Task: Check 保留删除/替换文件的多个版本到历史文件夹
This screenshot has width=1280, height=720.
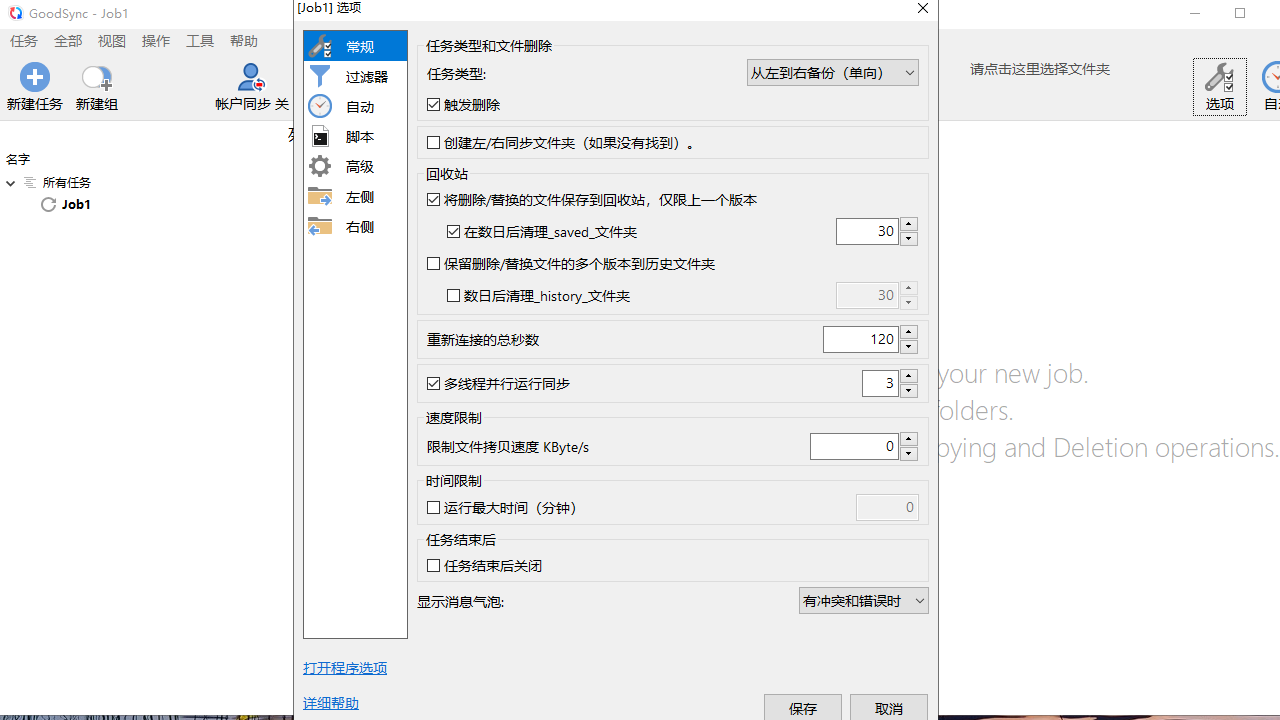Action: 434,263
